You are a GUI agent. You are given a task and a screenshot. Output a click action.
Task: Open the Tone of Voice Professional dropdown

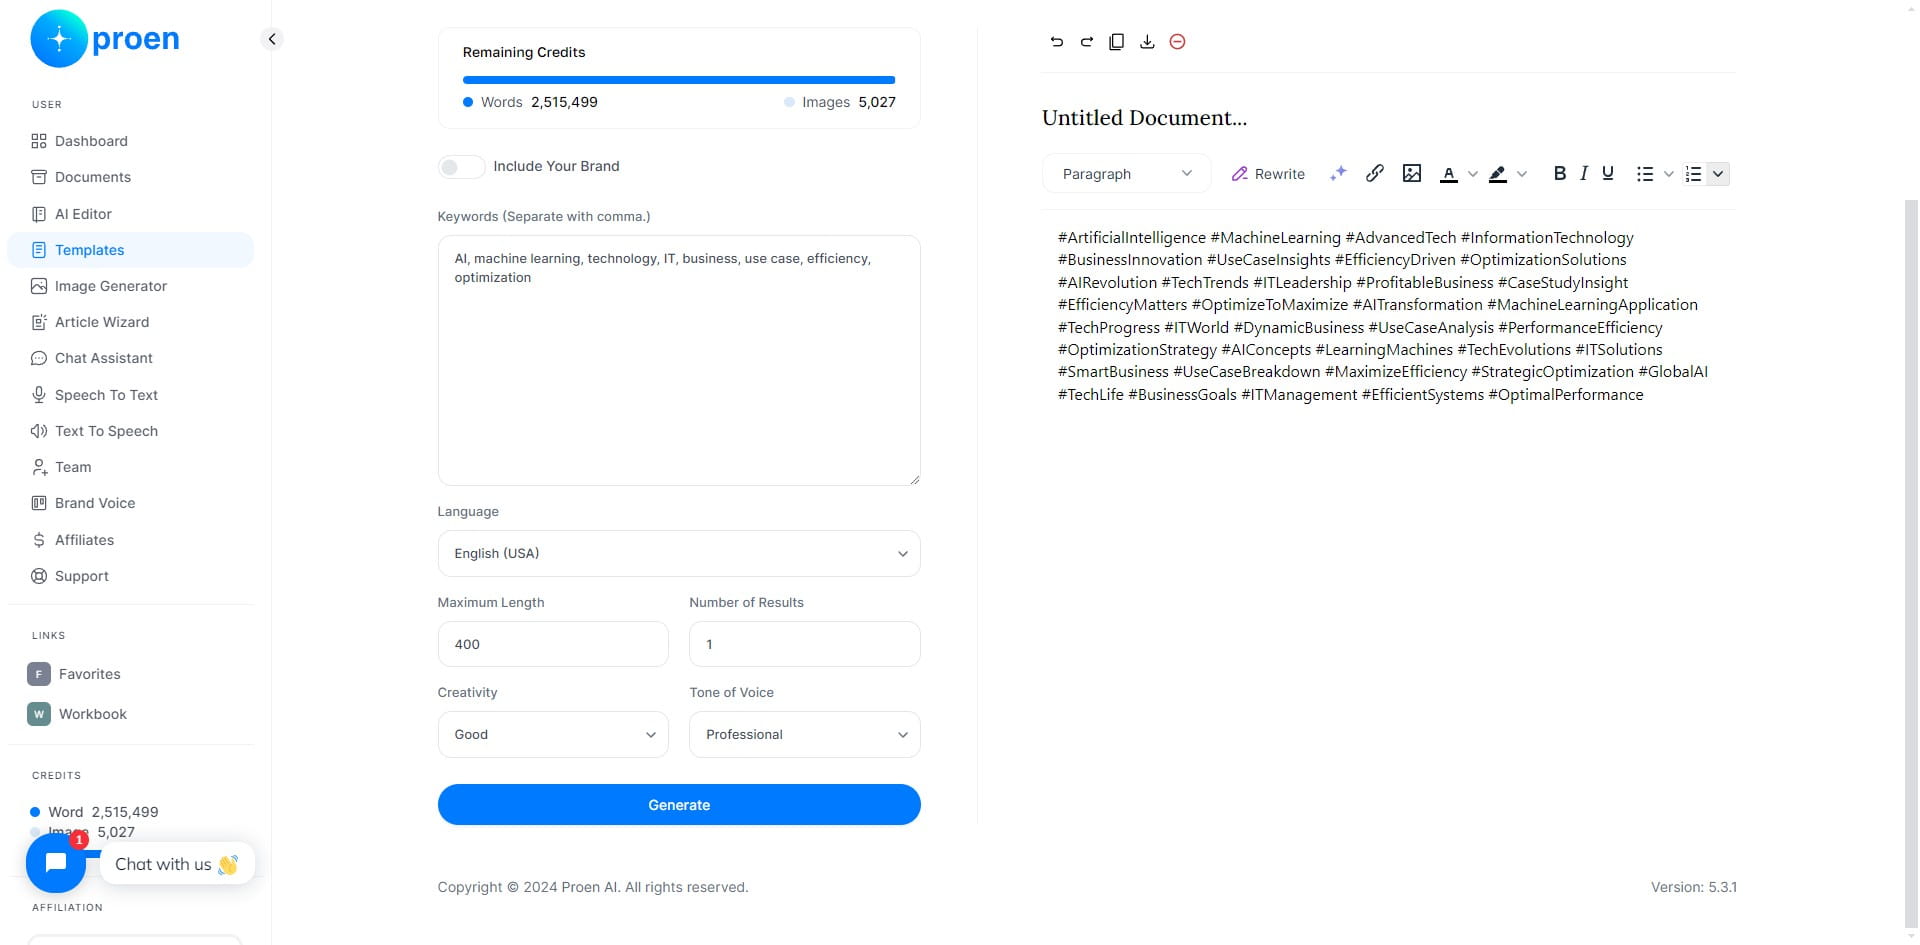[804, 734]
